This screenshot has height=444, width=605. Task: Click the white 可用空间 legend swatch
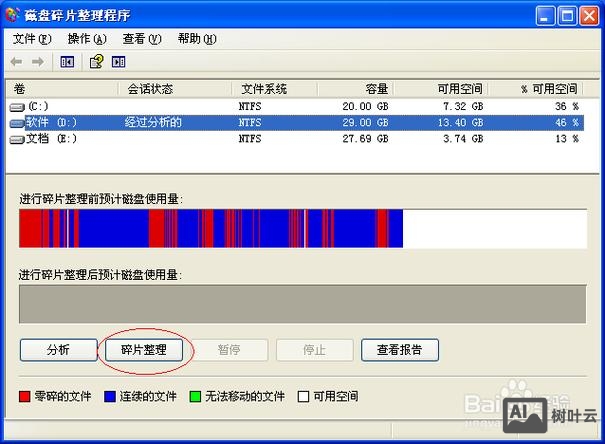[x=303, y=397]
